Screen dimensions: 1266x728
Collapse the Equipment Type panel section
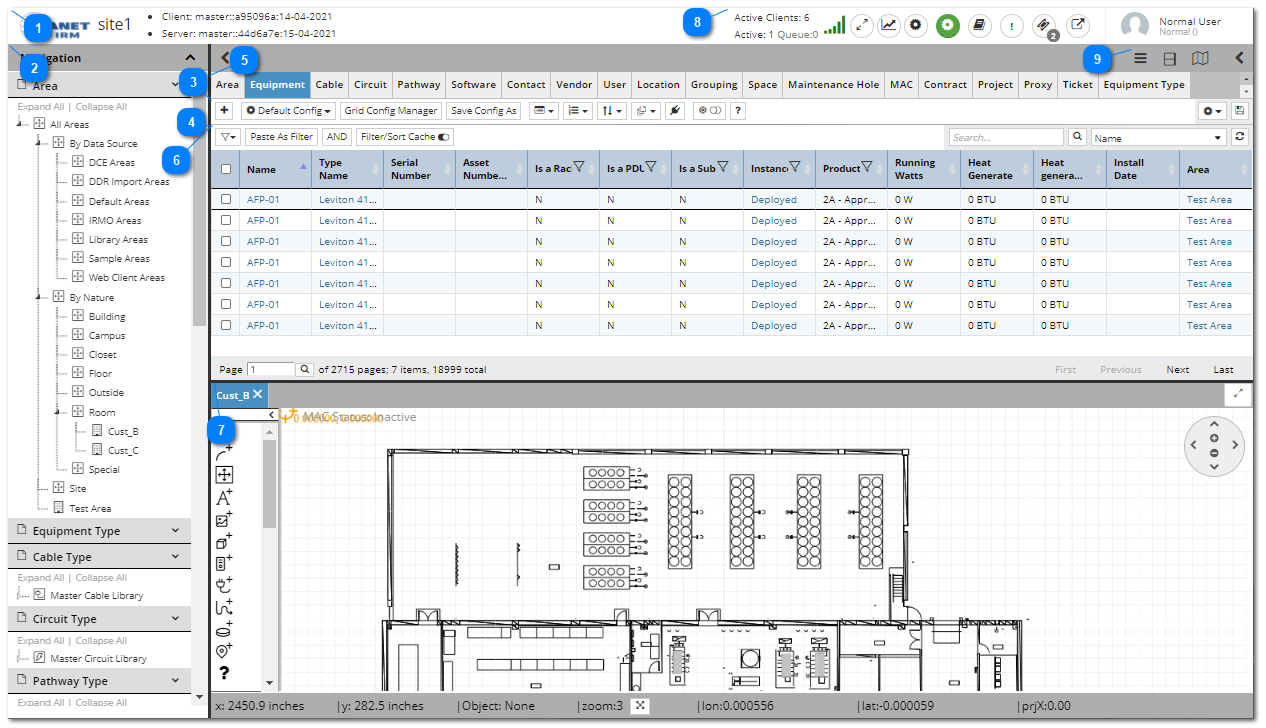[176, 531]
